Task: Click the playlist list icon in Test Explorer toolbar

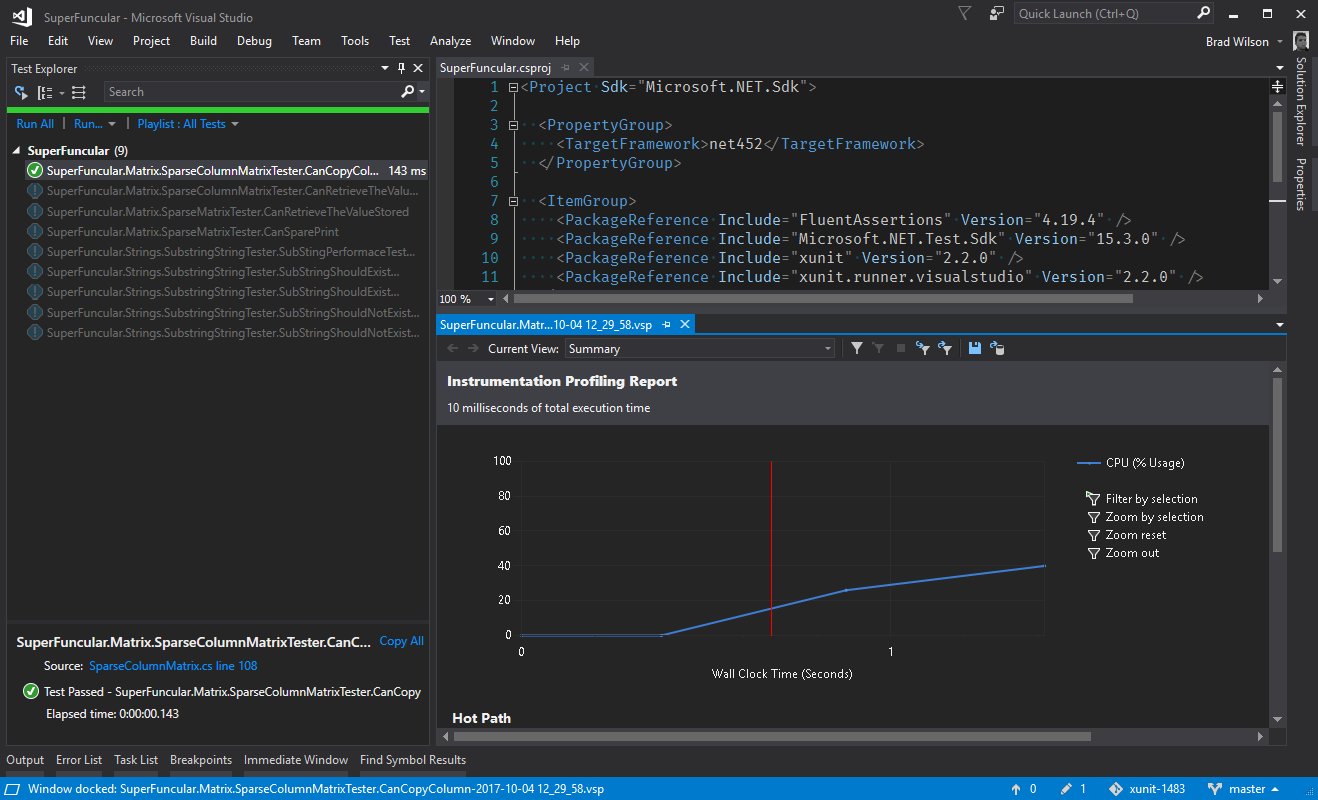Action: point(79,92)
